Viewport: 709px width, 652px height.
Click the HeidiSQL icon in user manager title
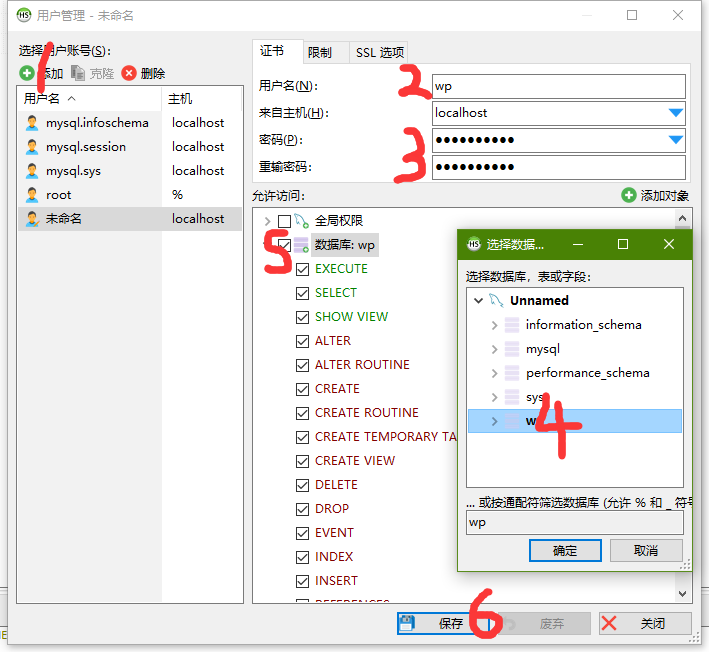tap(24, 15)
